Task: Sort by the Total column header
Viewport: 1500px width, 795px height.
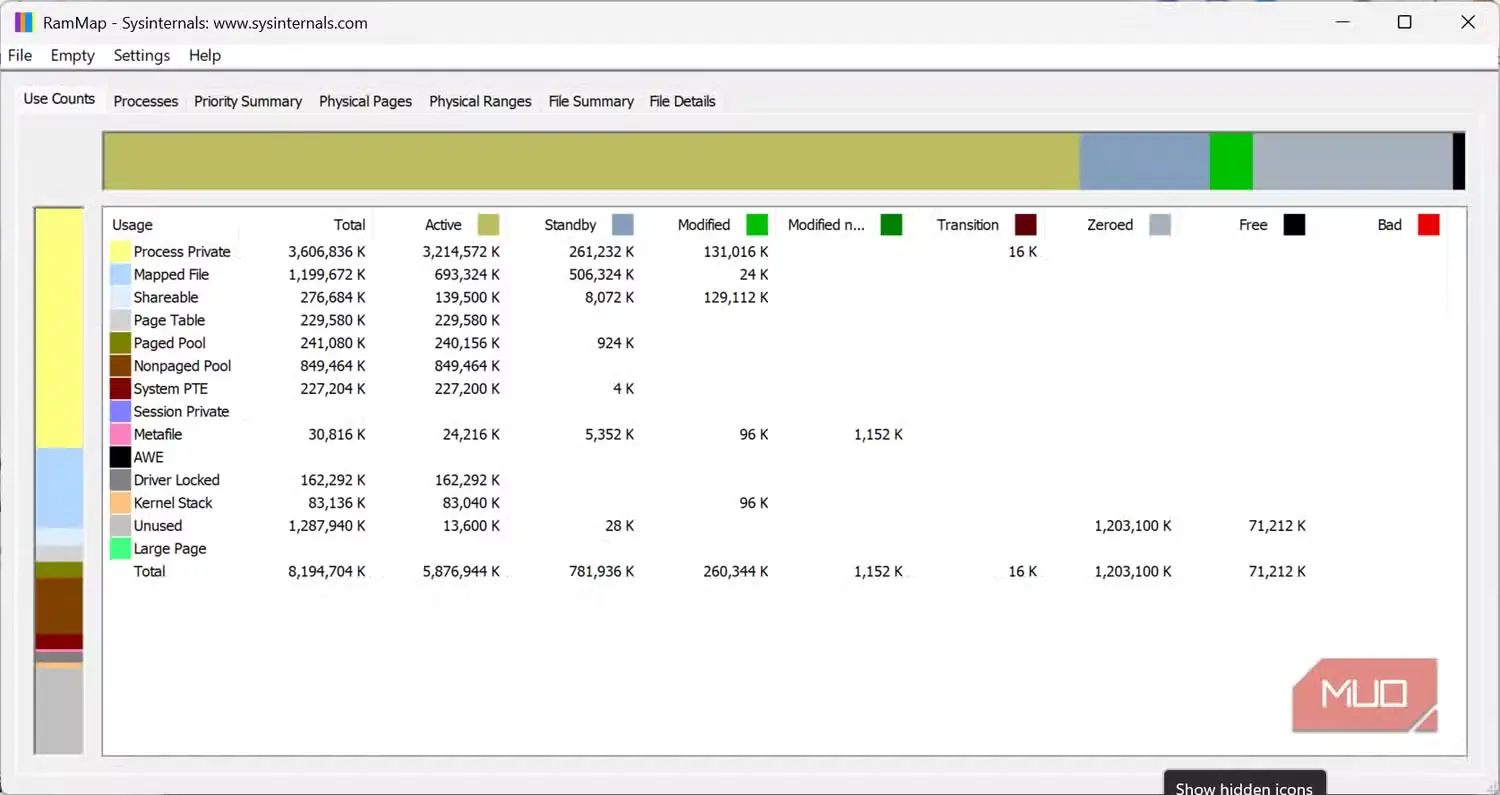Action: click(x=349, y=225)
